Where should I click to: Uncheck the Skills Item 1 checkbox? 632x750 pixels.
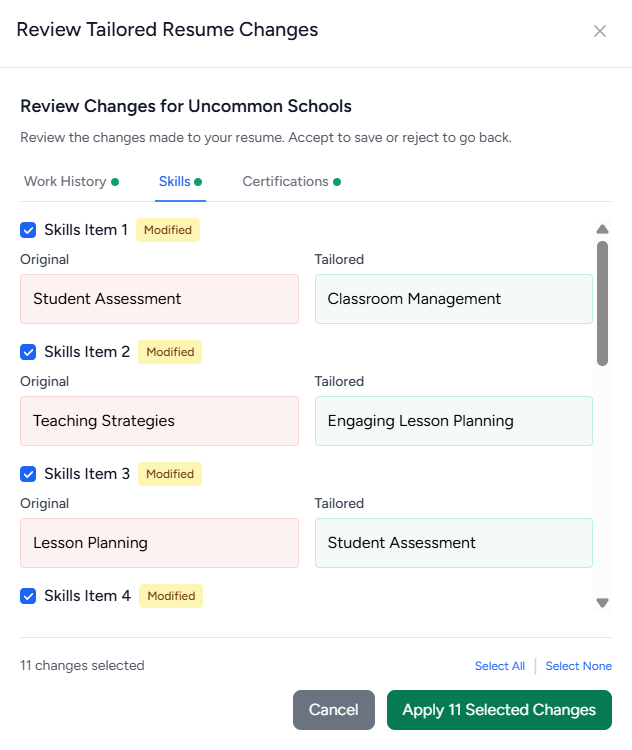click(x=28, y=230)
